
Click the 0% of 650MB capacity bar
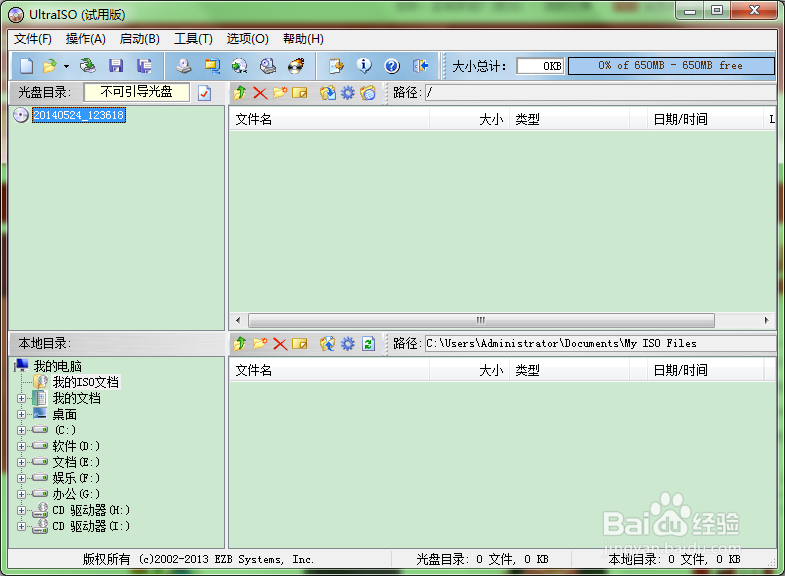pyautogui.click(x=671, y=66)
